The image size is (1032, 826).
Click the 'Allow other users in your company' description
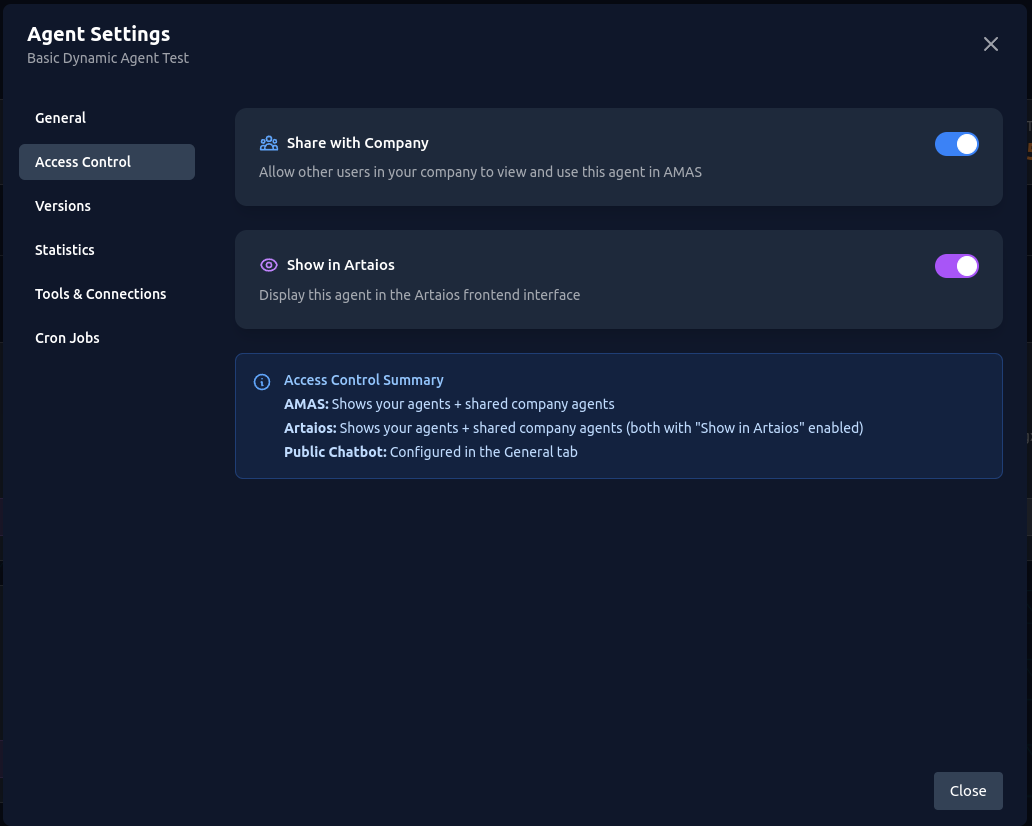click(x=480, y=172)
